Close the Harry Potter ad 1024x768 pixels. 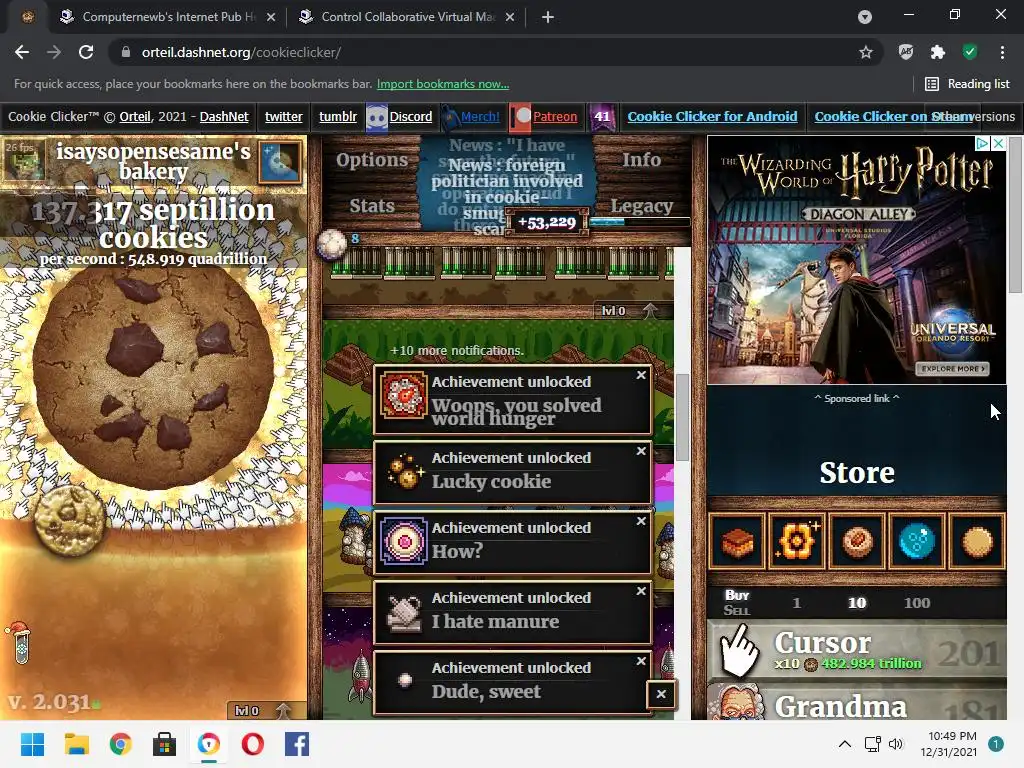(x=998, y=143)
